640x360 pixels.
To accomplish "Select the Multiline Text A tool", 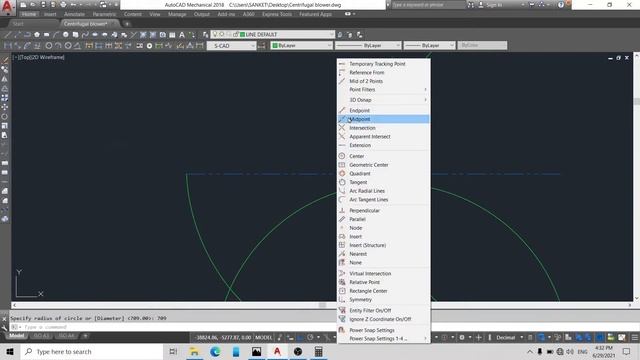I will (x=182, y=35).
